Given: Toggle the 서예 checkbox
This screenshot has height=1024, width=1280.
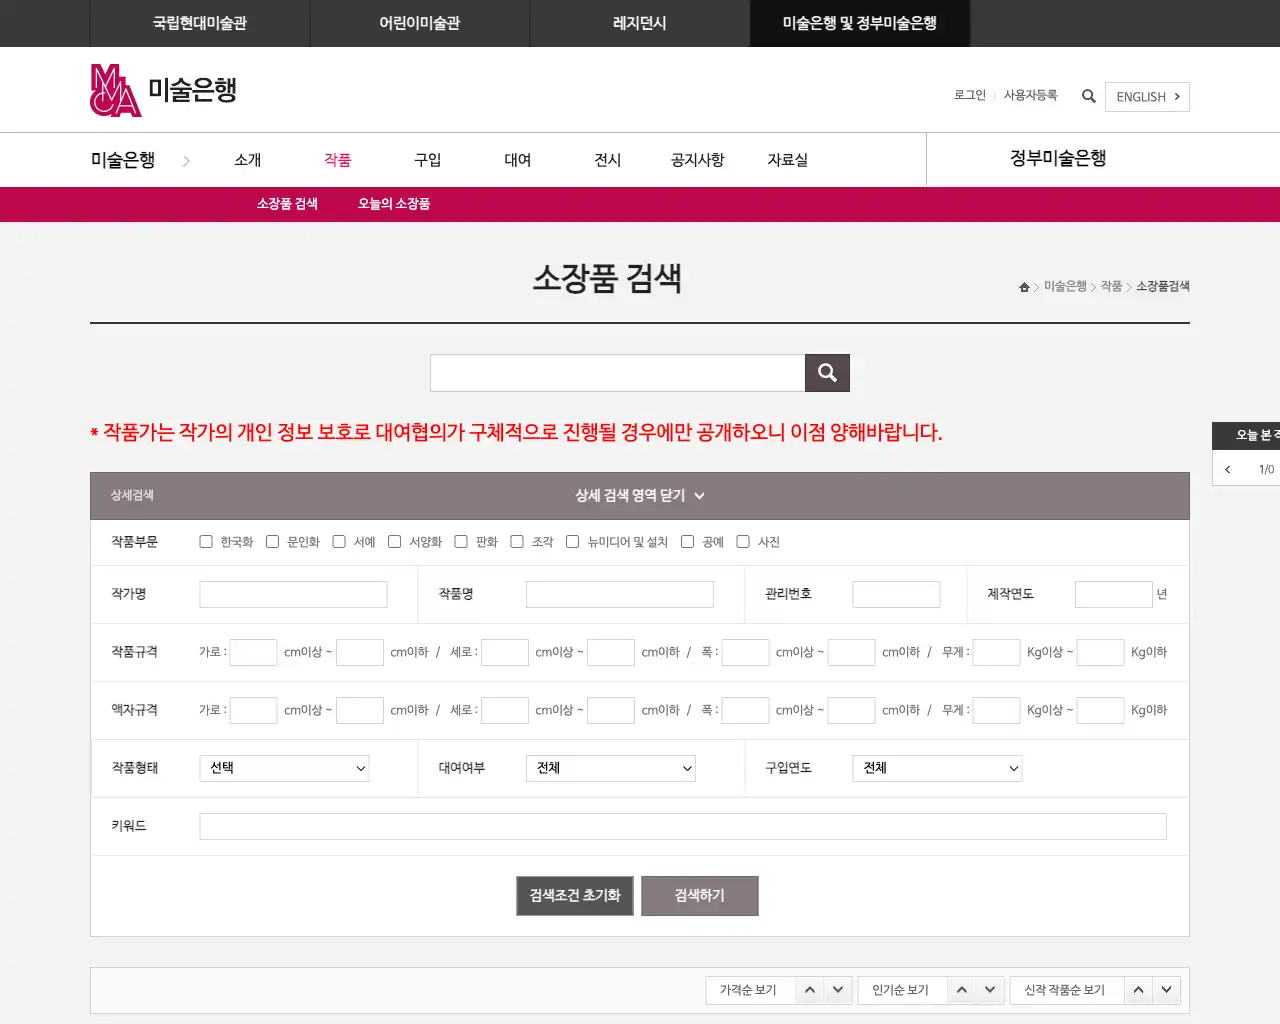Looking at the screenshot, I should (x=339, y=542).
